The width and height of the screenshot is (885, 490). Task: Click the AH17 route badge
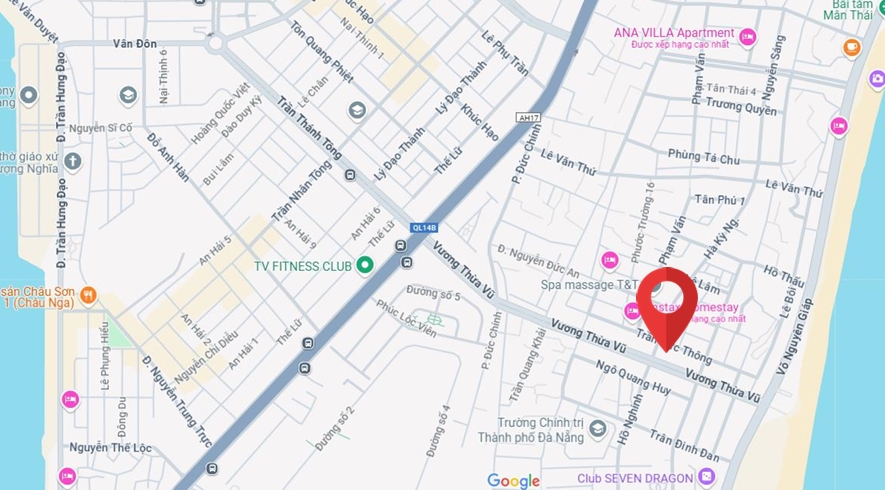coord(528,117)
